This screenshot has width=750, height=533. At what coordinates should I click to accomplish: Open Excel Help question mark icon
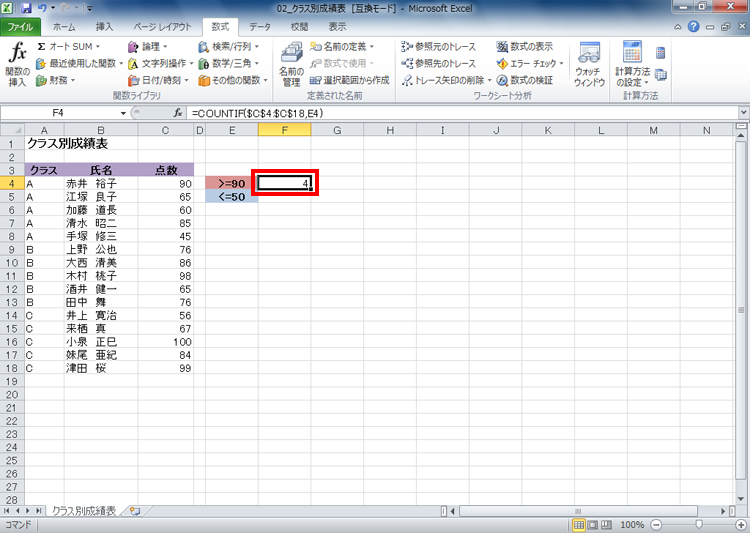(693, 27)
